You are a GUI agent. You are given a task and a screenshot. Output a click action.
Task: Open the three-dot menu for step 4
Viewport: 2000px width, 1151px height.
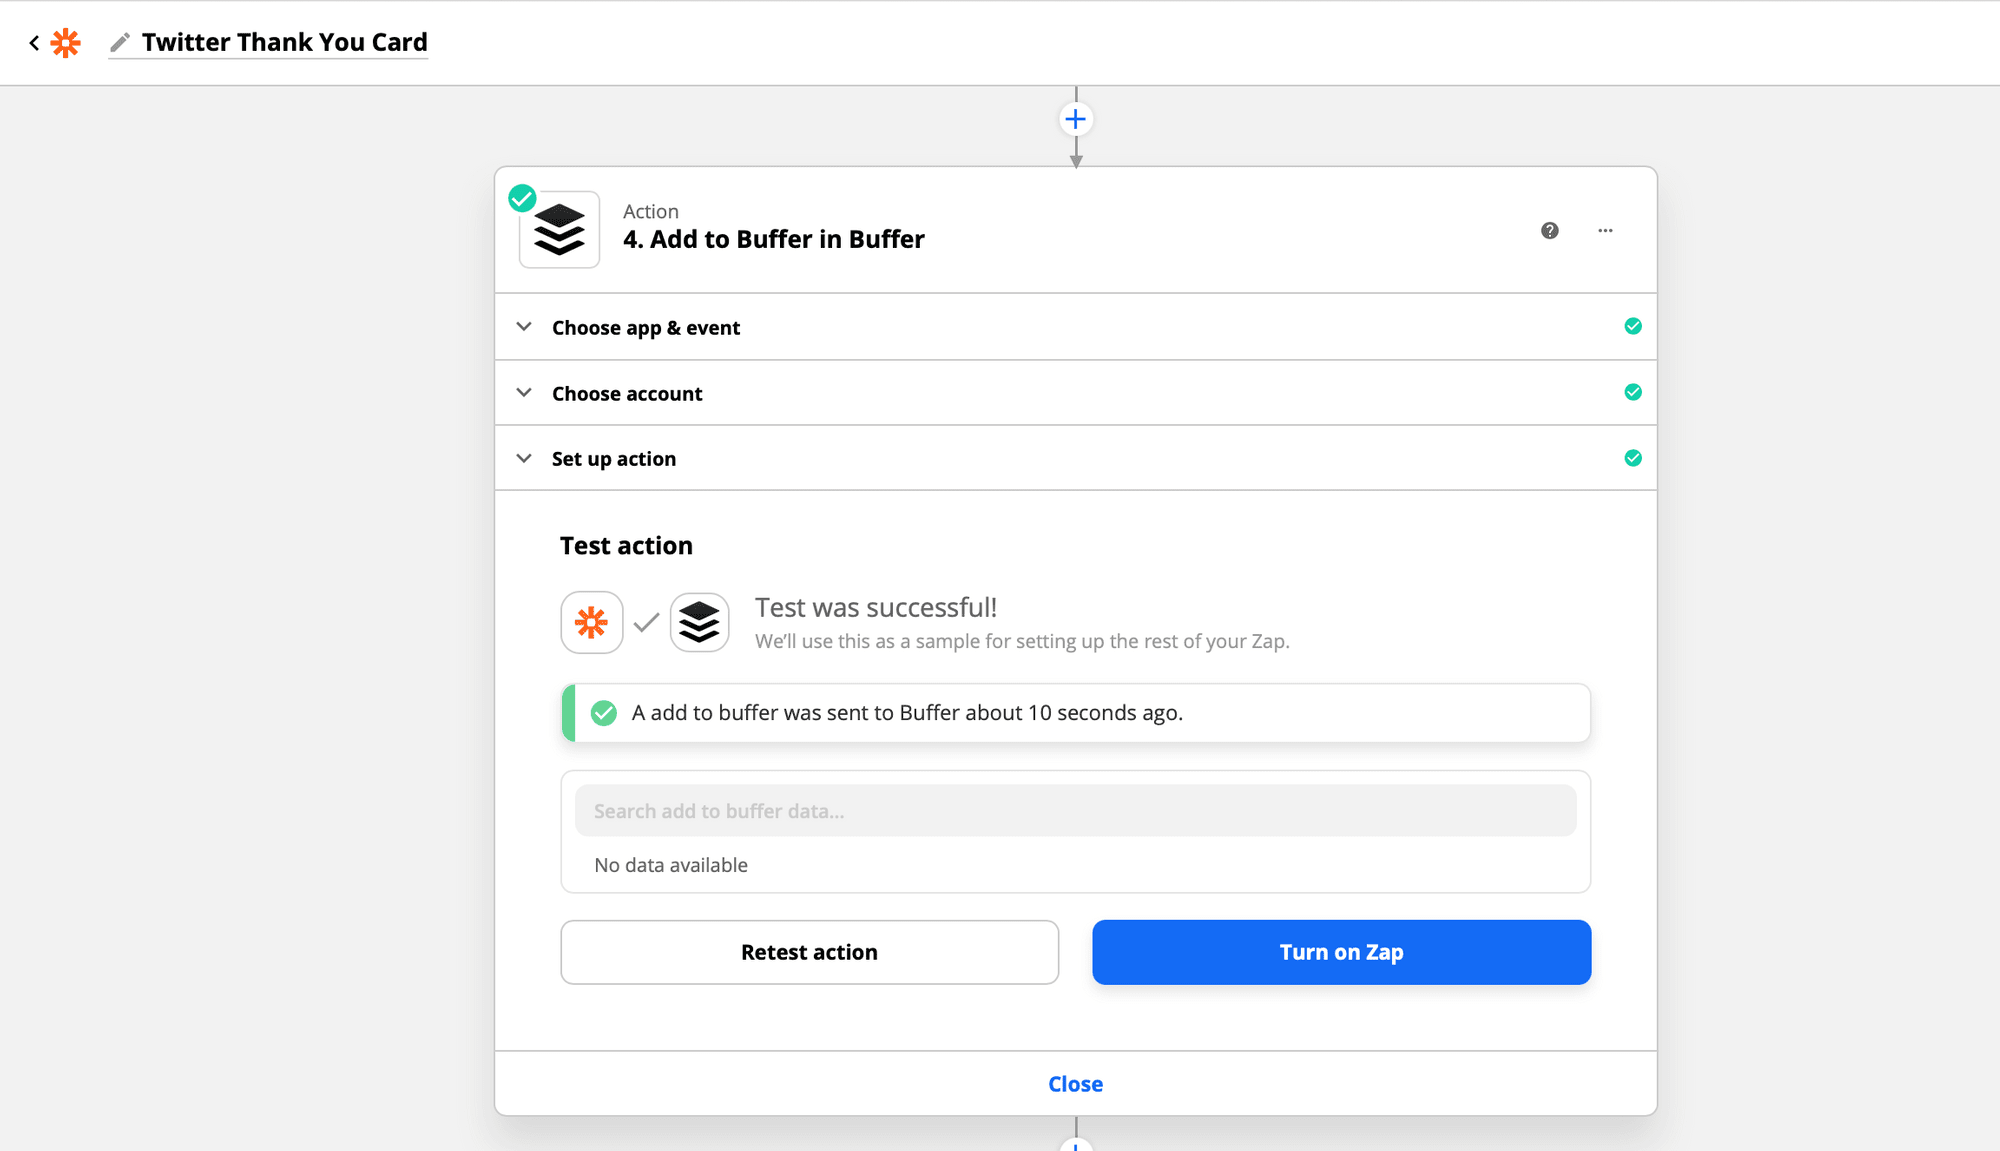1605,231
